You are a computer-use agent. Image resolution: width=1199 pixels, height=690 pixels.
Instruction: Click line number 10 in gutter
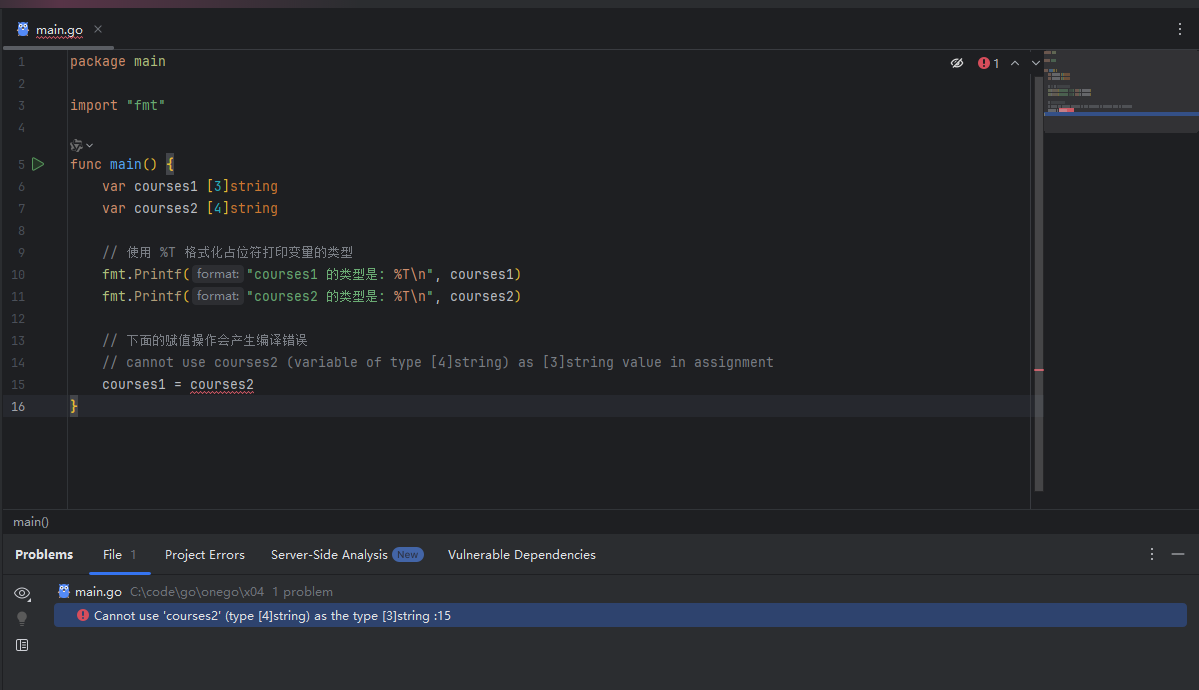coord(18,275)
